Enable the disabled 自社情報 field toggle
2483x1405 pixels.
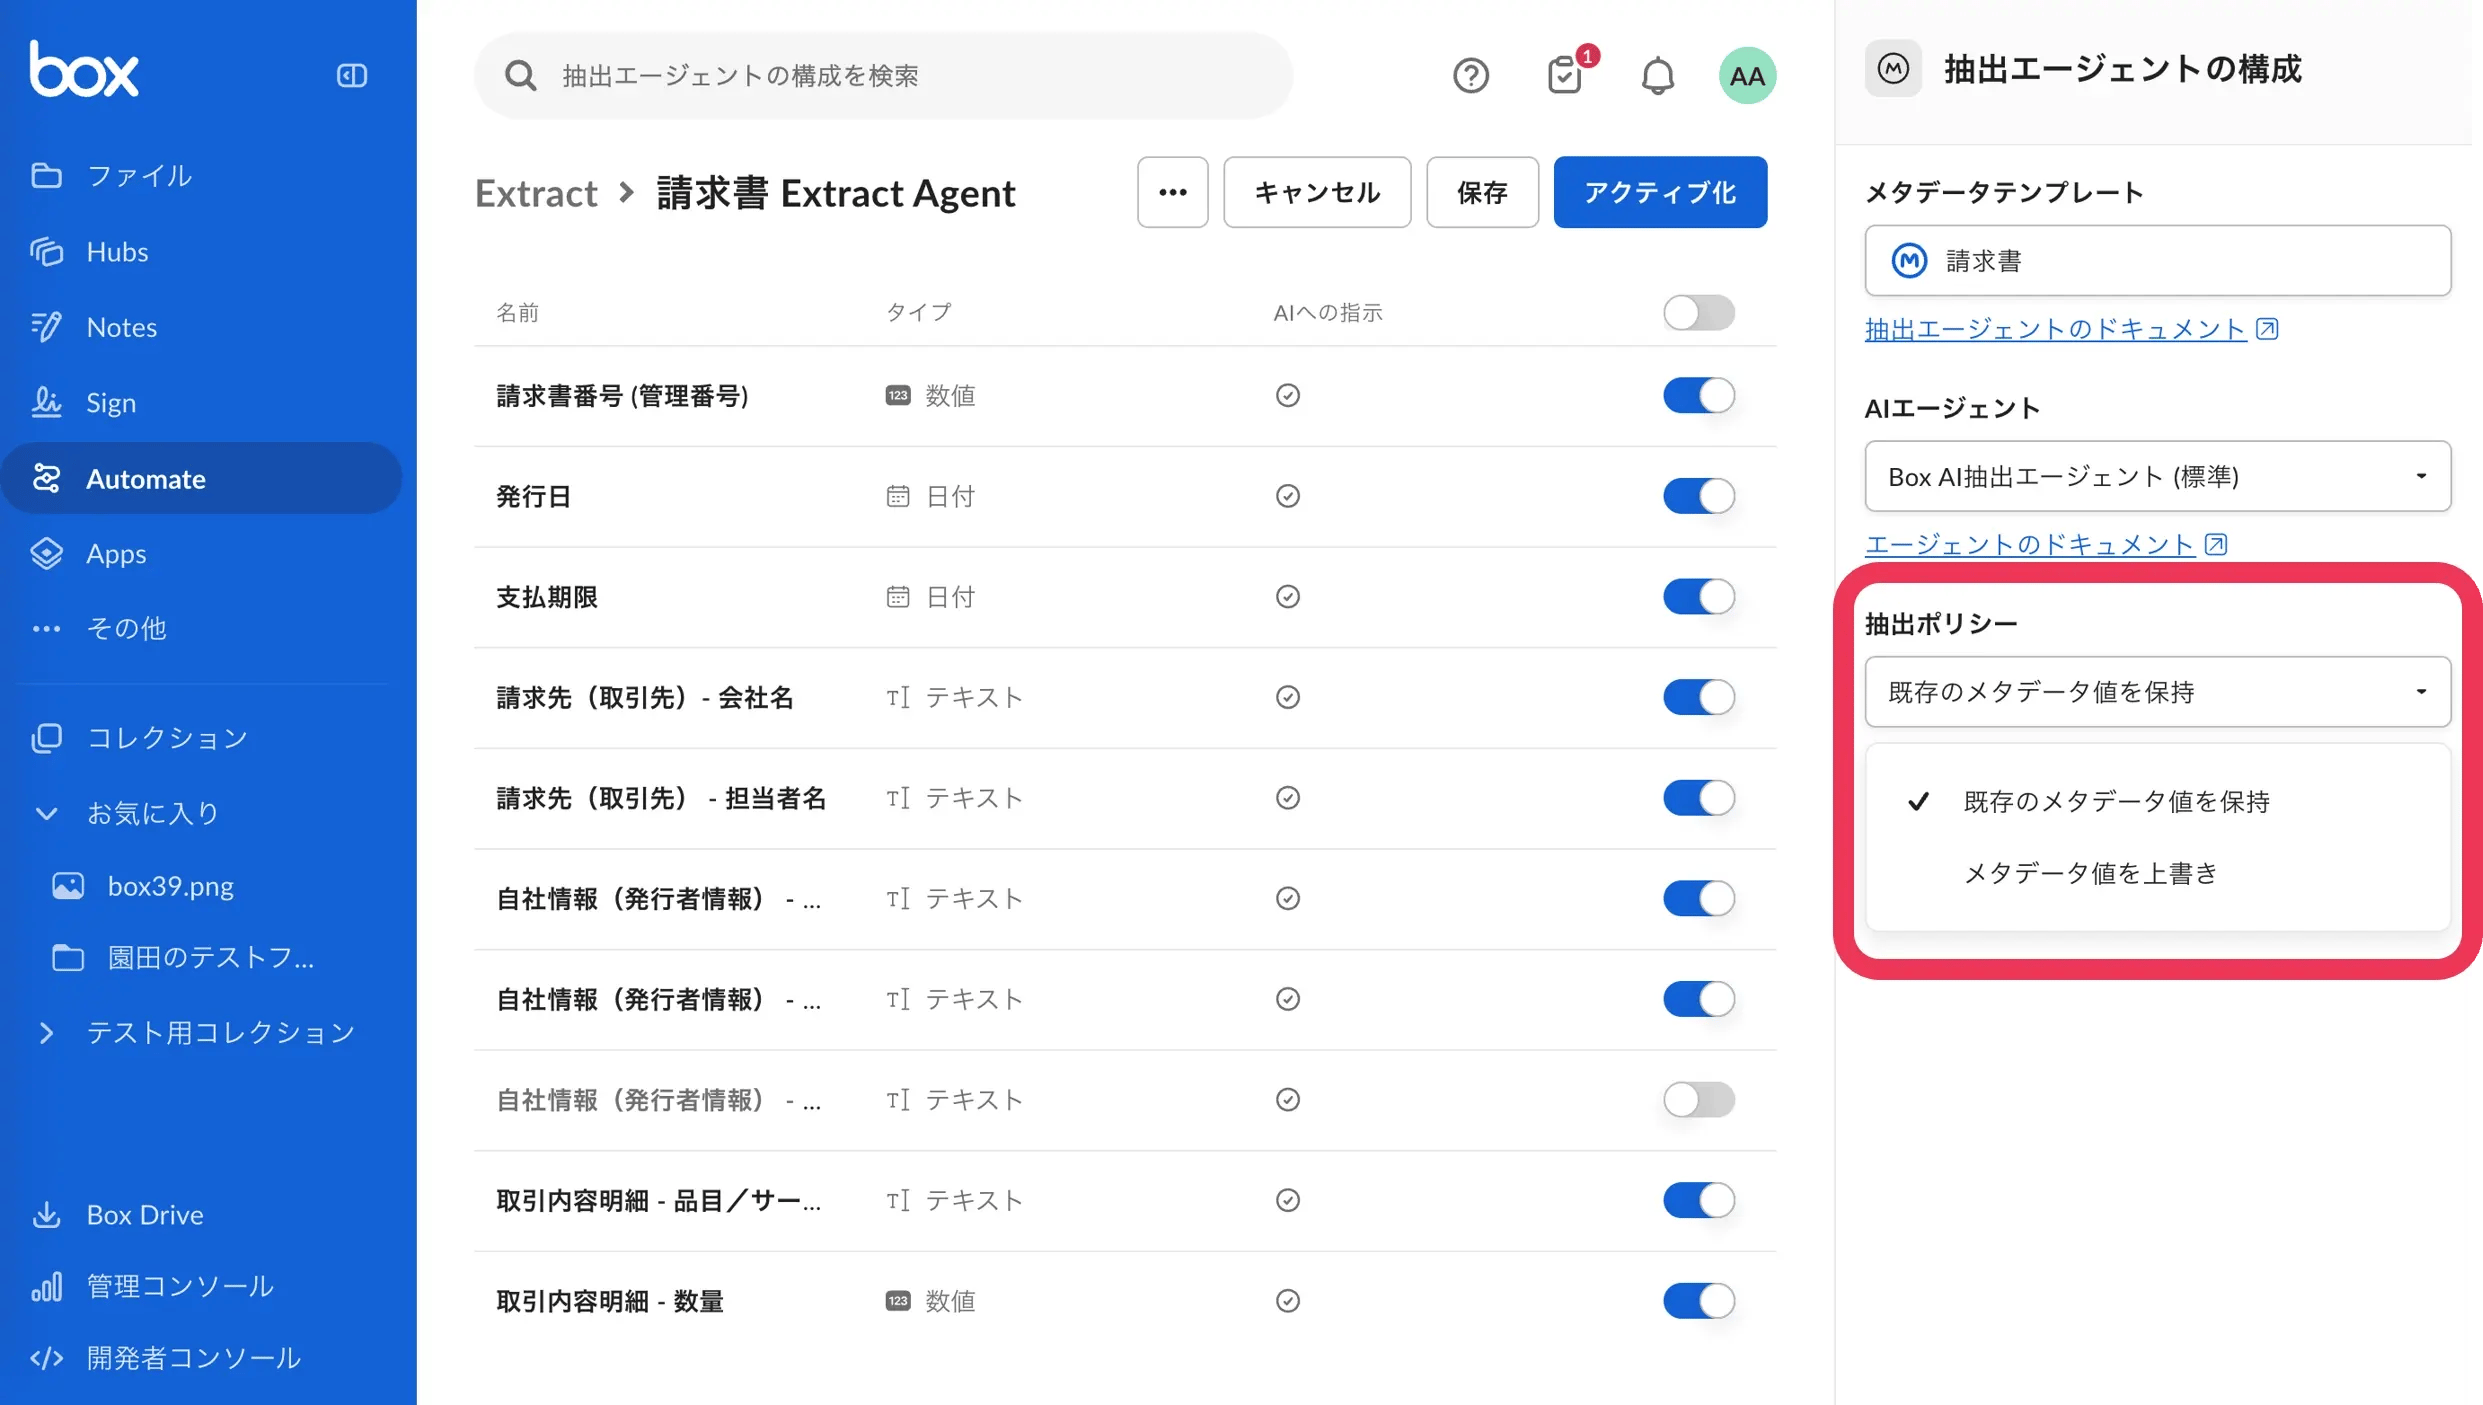pyautogui.click(x=1697, y=1100)
